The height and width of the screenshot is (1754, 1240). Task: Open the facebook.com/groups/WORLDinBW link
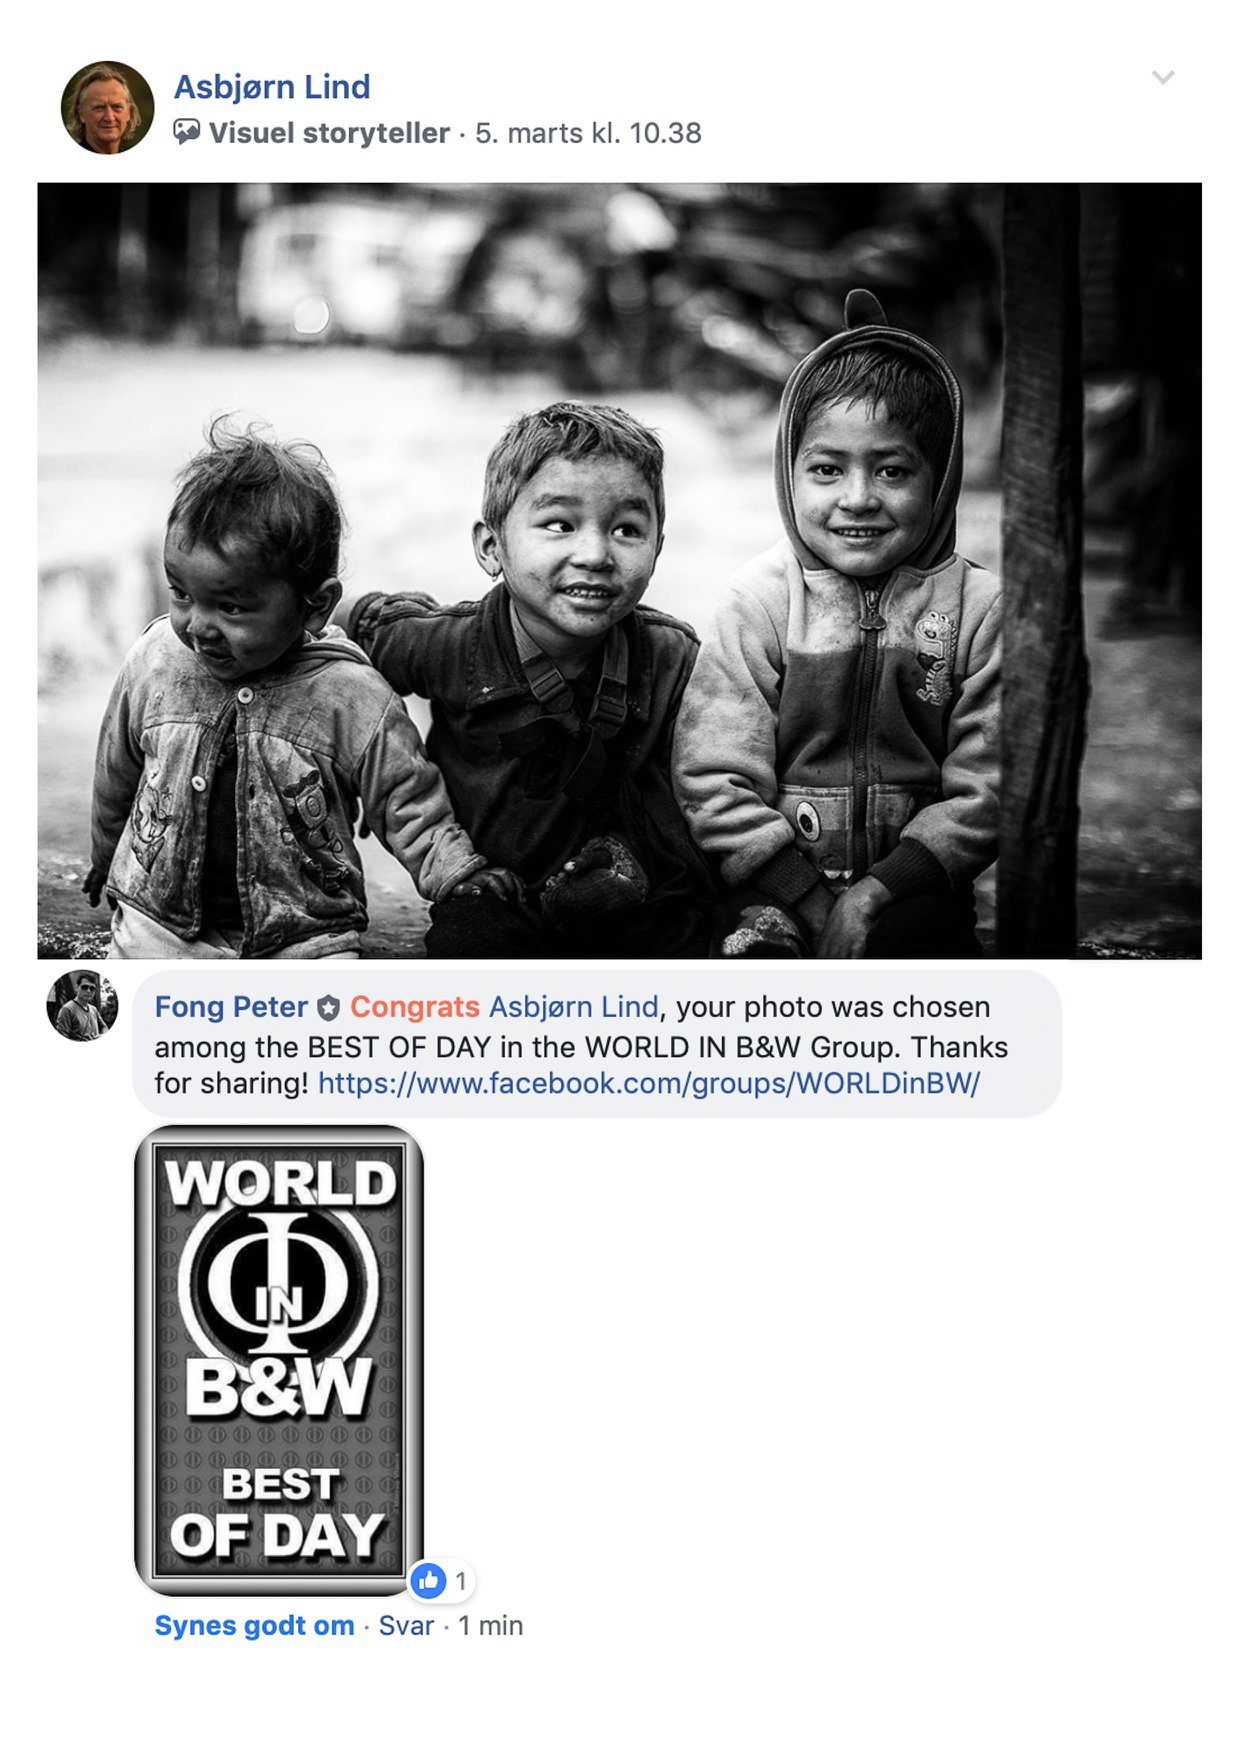tap(649, 1083)
